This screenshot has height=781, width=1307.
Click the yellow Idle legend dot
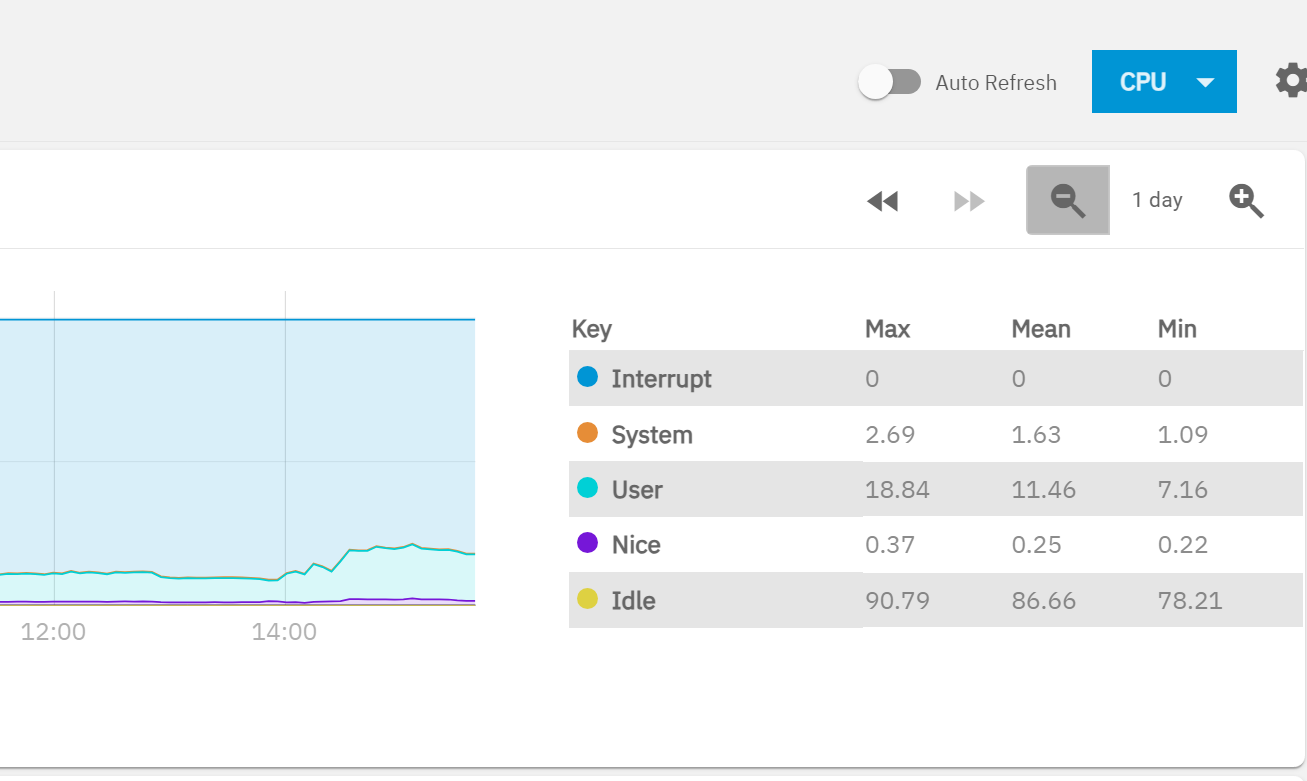pos(588,599)
